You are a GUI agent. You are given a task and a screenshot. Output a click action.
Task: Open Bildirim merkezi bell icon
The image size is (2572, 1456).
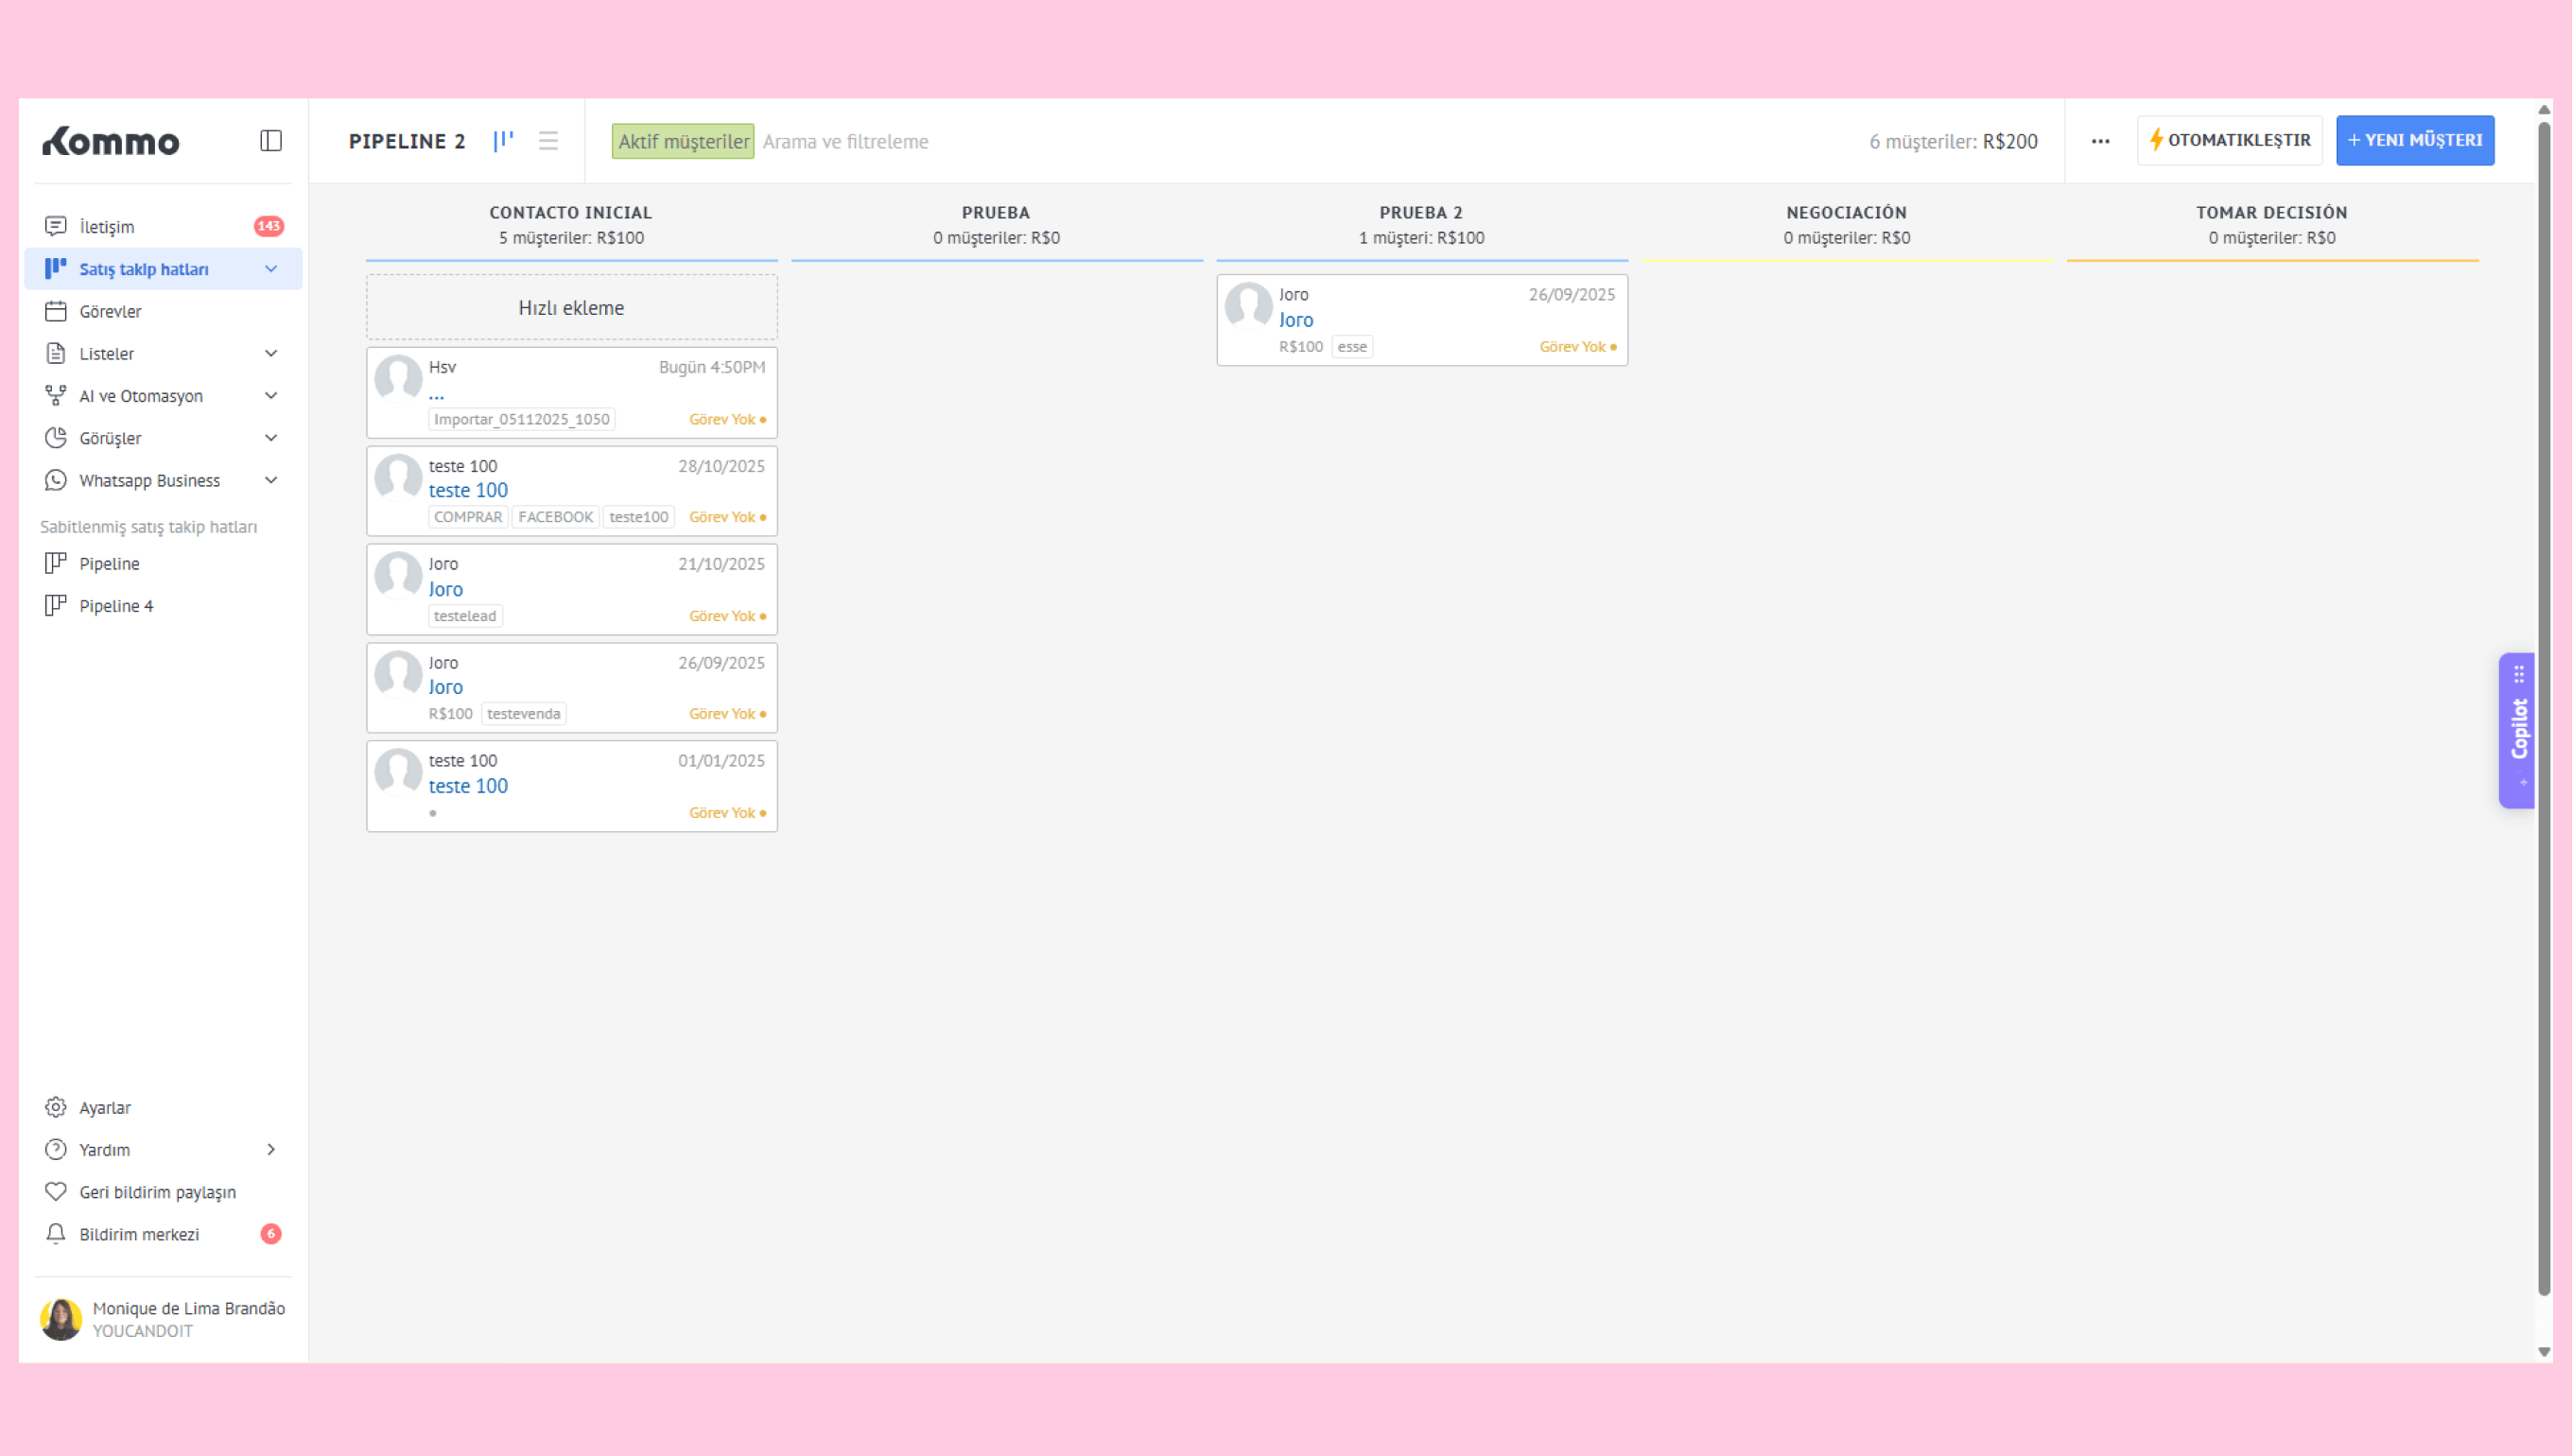click(x=56, y=1234)
